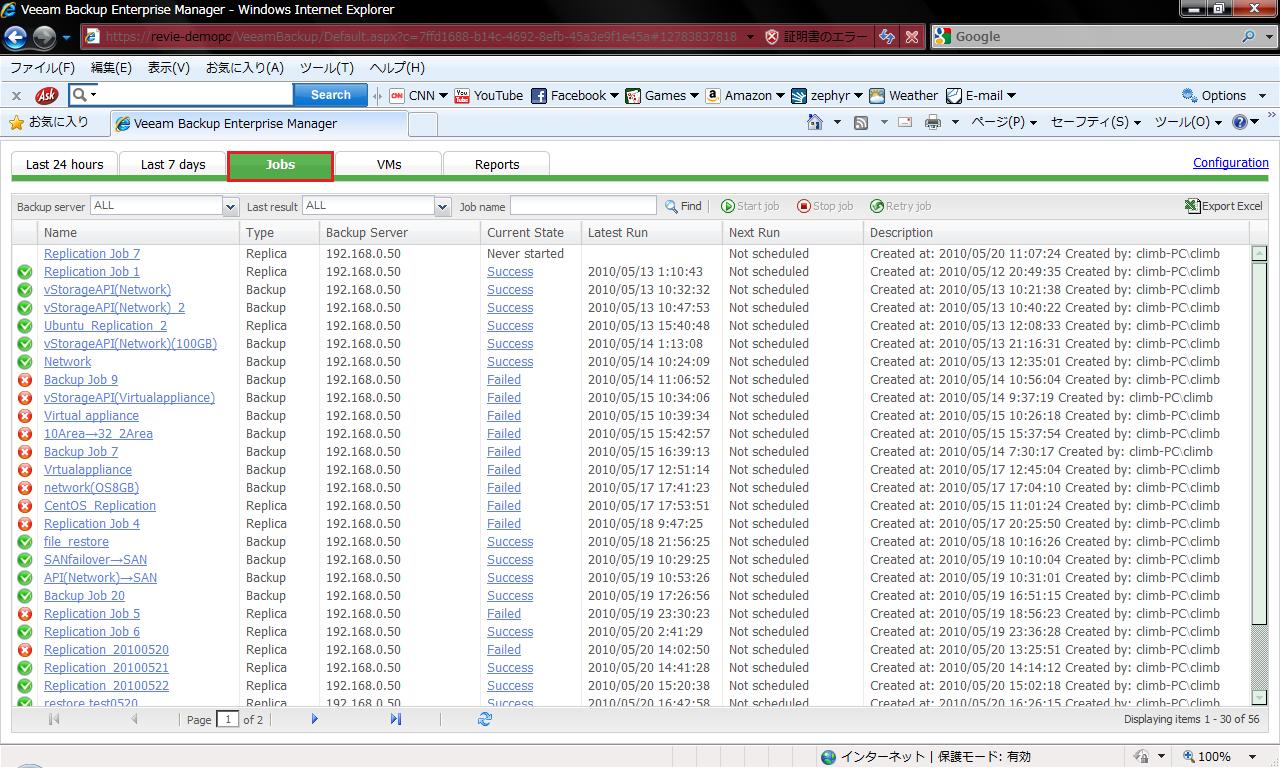Screen dimensions: 1280x768
Task: Open the file_restore job link
Action: (76, 542)
